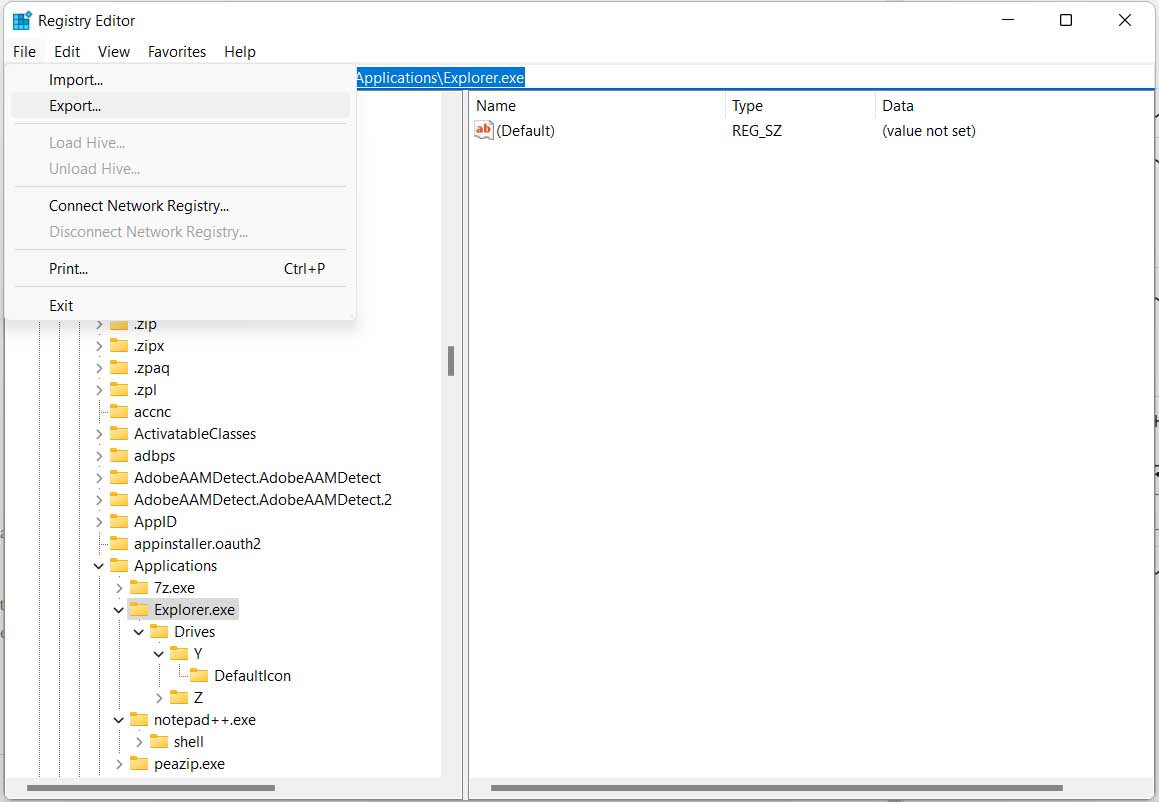Click the (Default) string value icon

(x=482, y=130)
